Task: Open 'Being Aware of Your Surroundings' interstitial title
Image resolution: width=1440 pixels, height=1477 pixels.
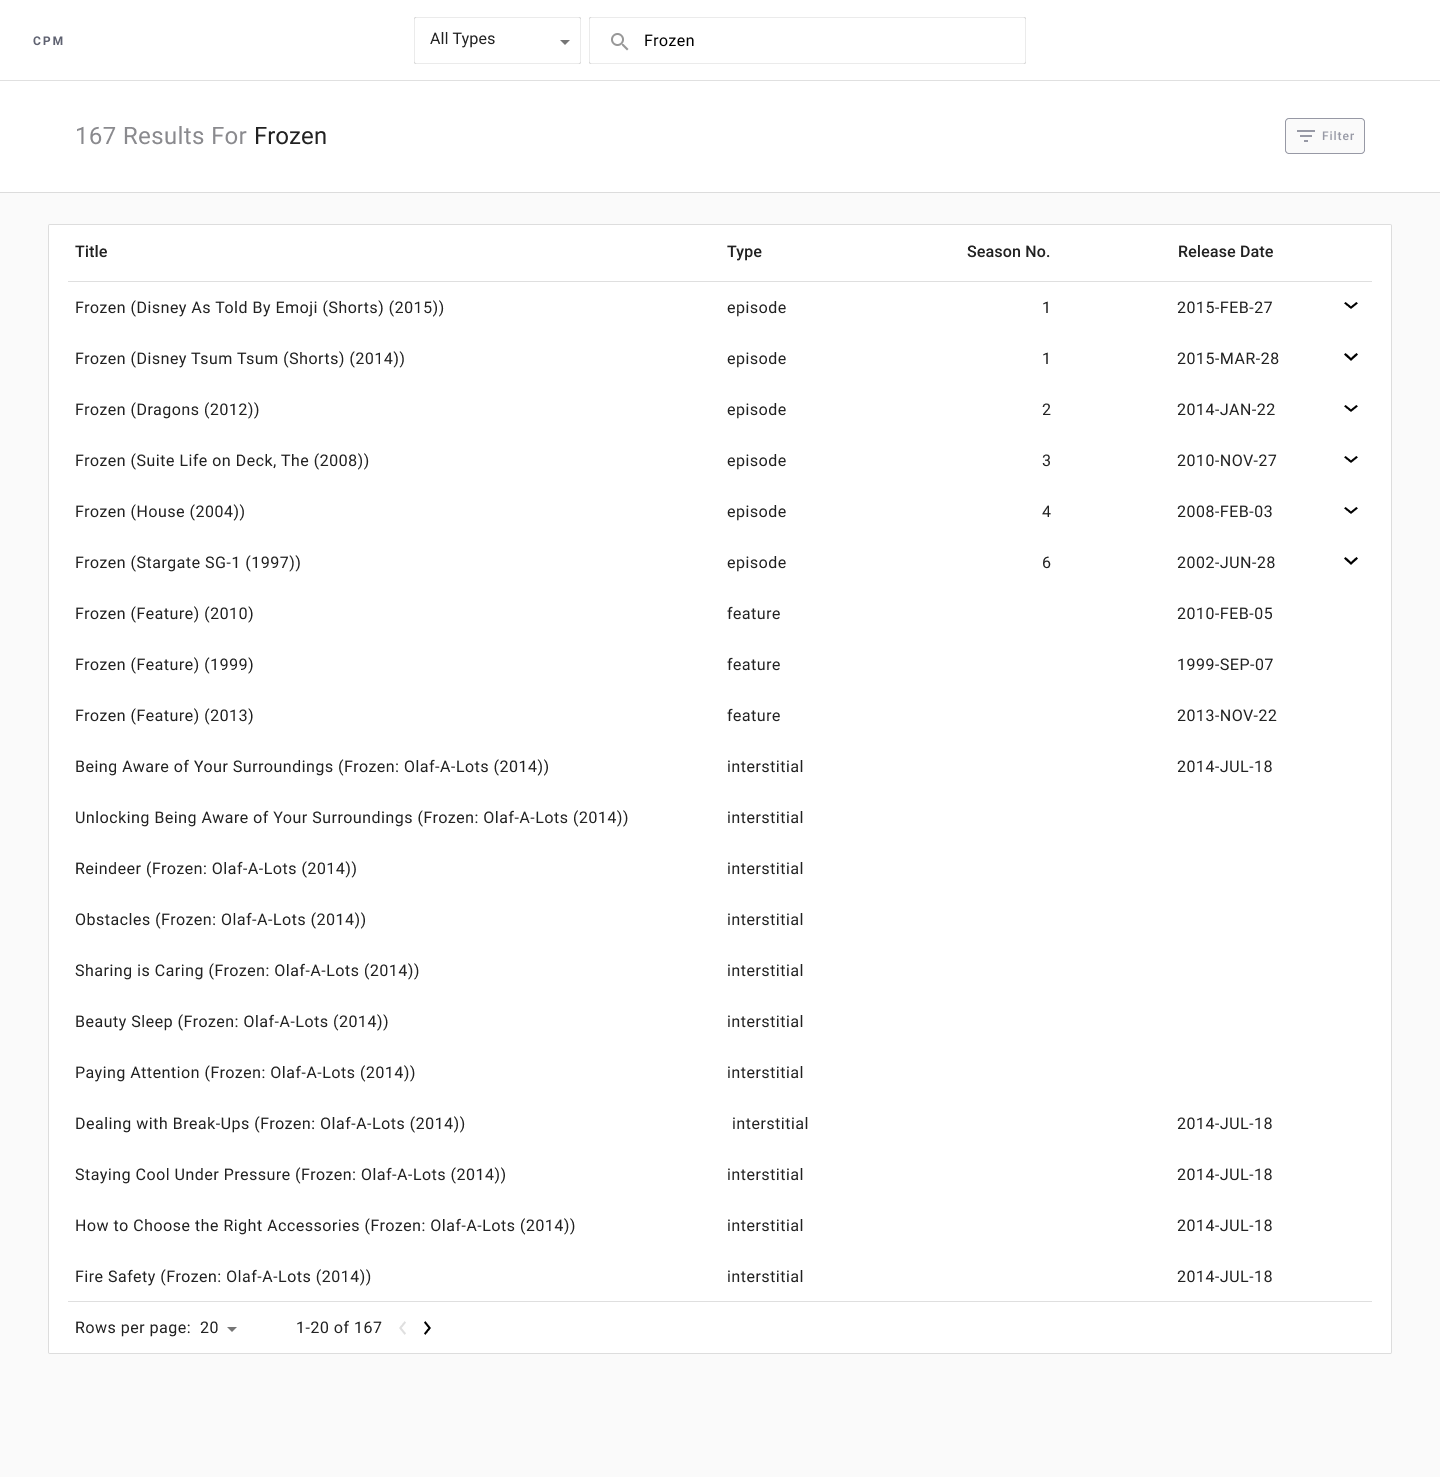Action: 312,767
